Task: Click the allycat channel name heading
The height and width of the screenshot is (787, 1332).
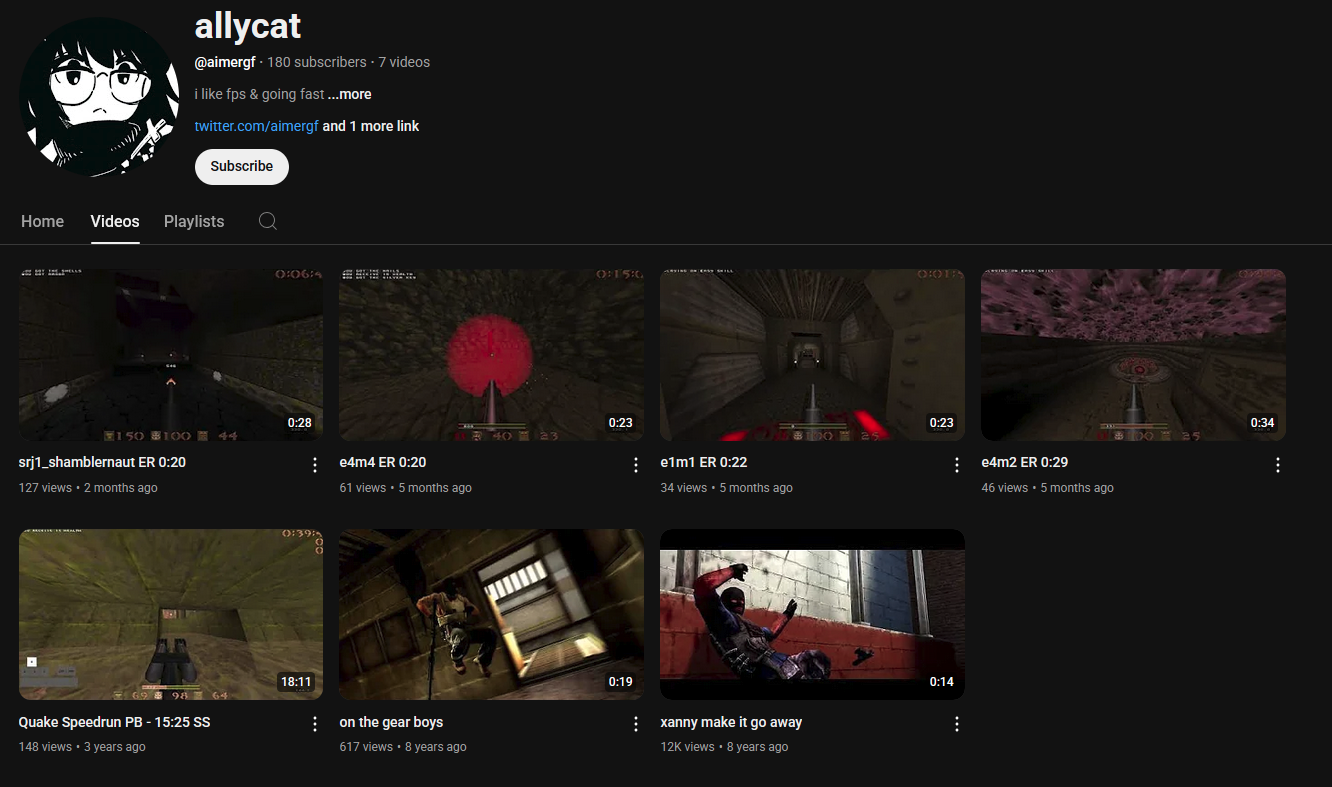Action: pyautogui.click(x=248, y=26)
